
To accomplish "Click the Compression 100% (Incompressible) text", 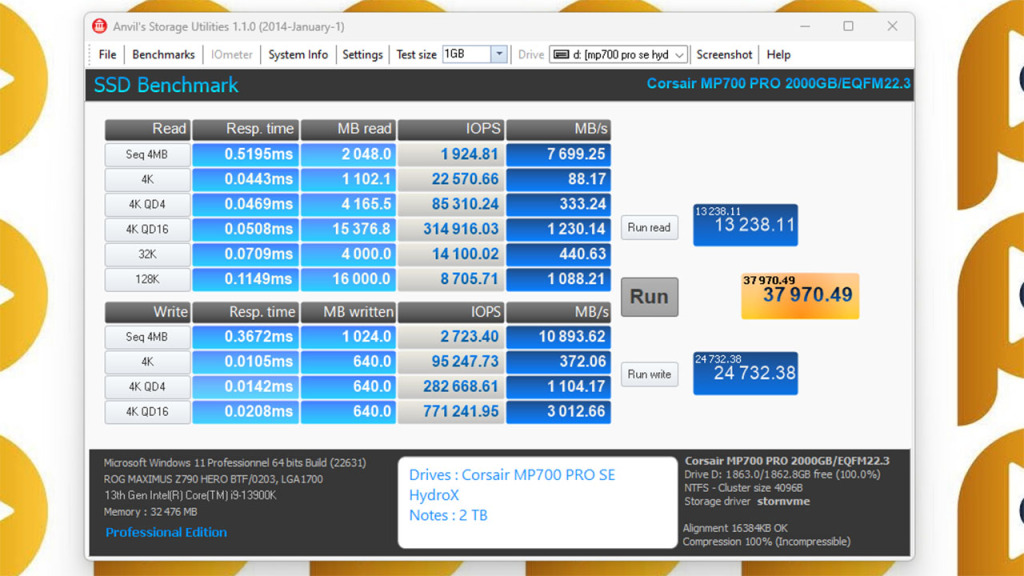I will click(x=766, y=541).
